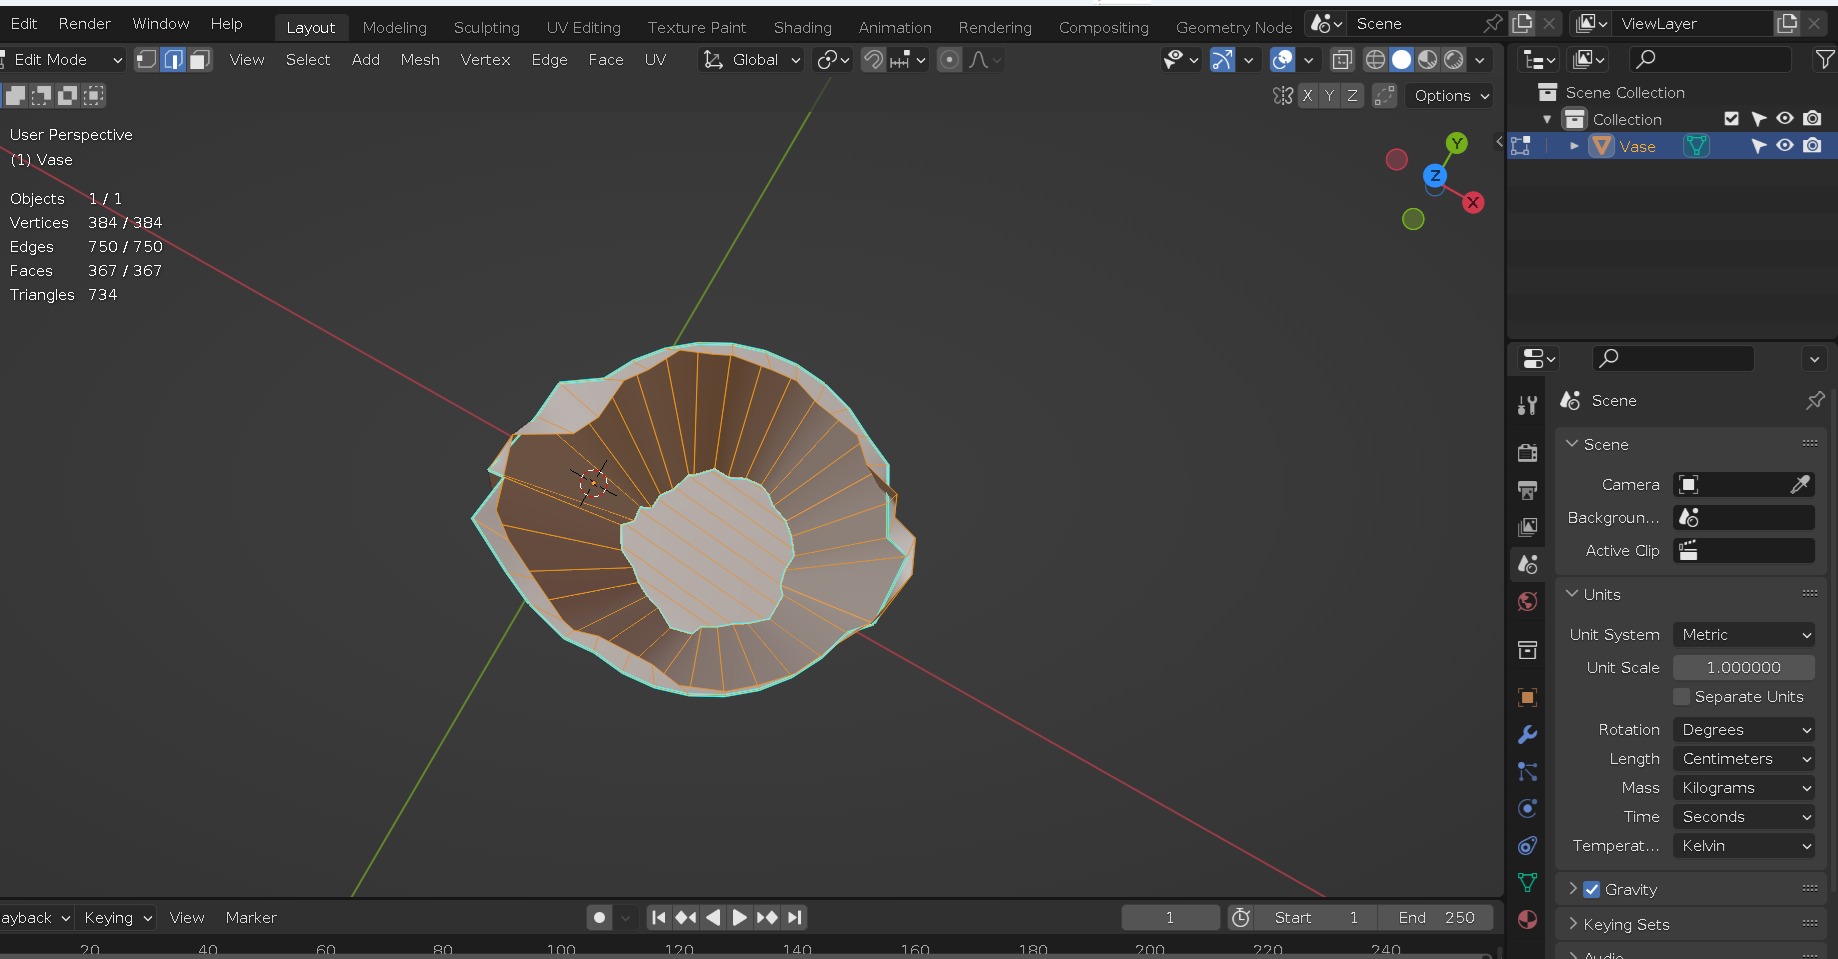The image size is (1838, 959).
Task: Hide Vase in the viewport via eye icon
Action: tap(1785, 146)
